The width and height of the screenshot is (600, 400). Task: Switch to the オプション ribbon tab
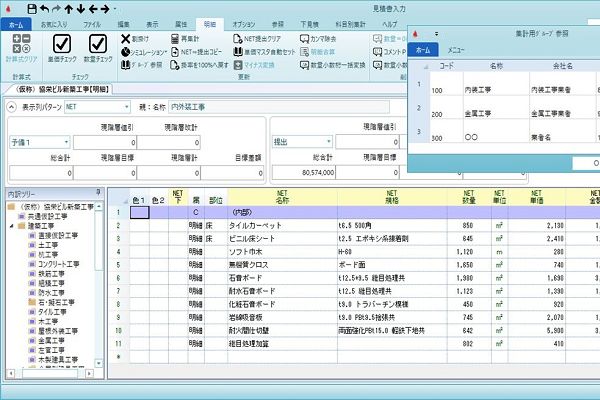[243, 24]
